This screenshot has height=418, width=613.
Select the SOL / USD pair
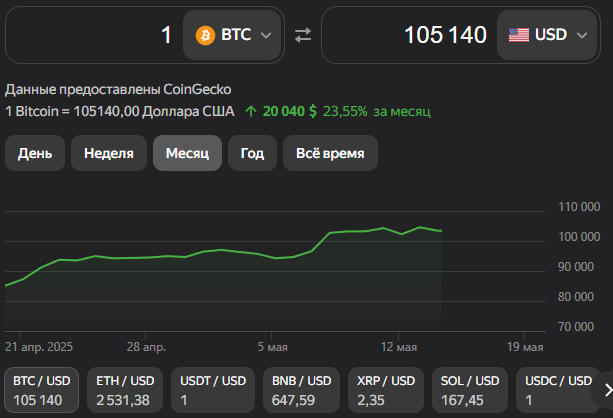click(470, 390)
